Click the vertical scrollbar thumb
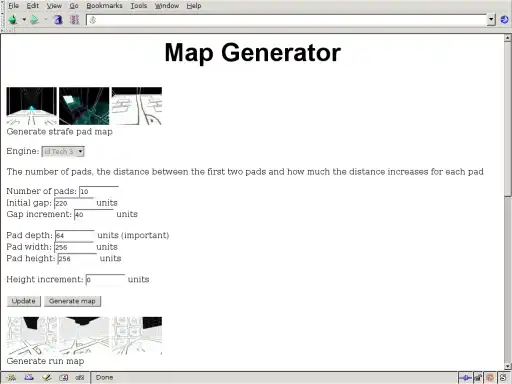Viewport: 512px width, 384px height. (x=508, y=119)
